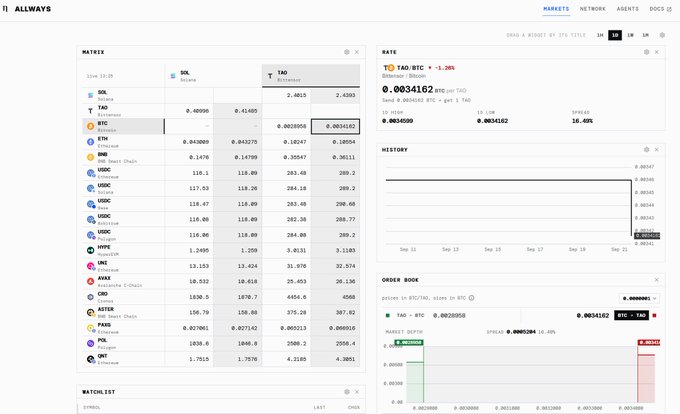Click the BNB Smart Chain row icon
Image resolution: width=680 pixels, height=414 pixels.
coord(91,157)
